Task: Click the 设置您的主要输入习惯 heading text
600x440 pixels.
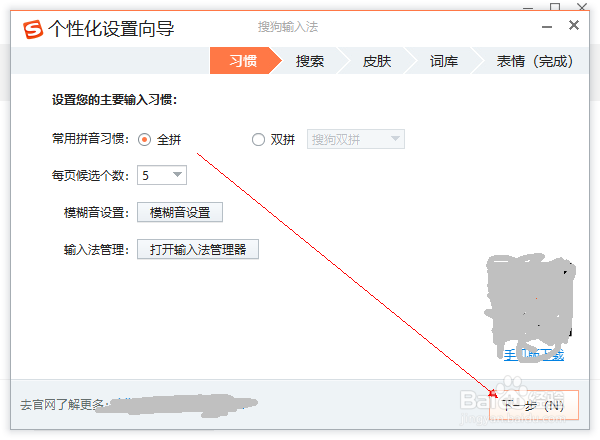Action: [114, 100]
